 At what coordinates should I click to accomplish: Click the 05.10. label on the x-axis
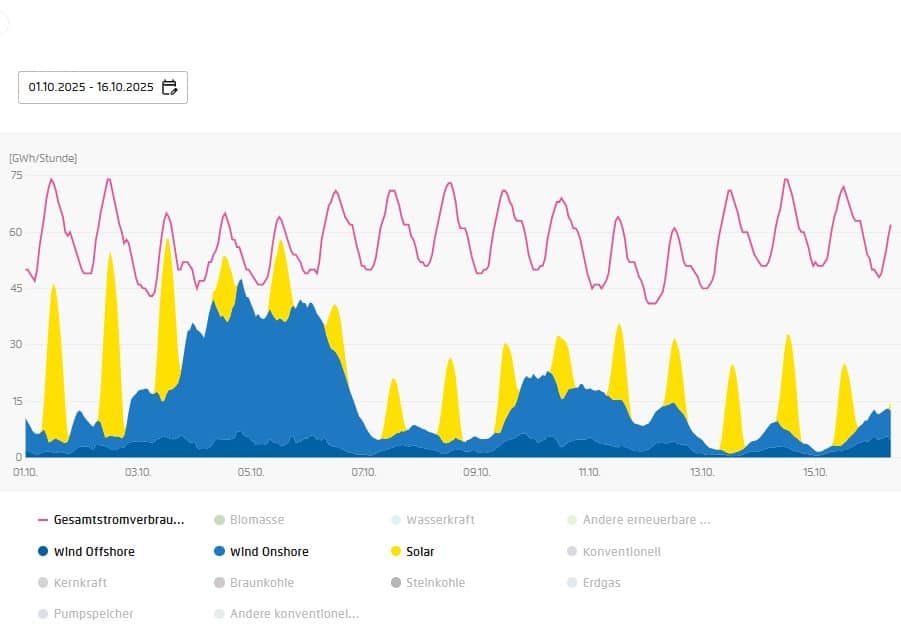point(250,472)
